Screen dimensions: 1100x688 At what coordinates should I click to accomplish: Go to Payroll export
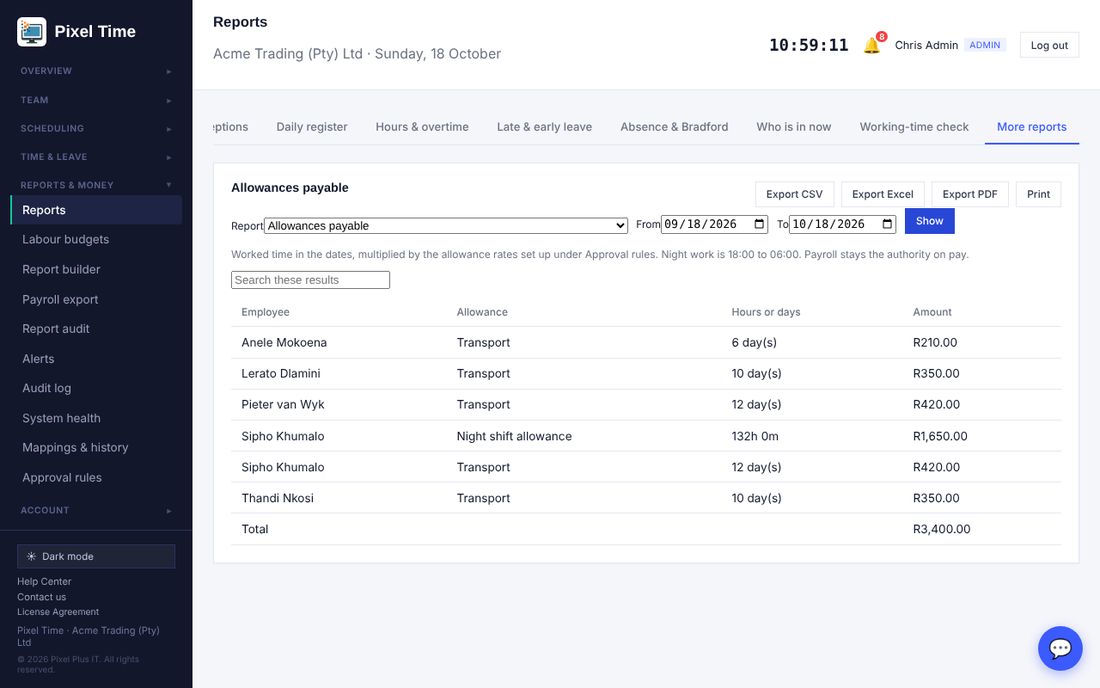pyautogui.click(x=96, y=299)
